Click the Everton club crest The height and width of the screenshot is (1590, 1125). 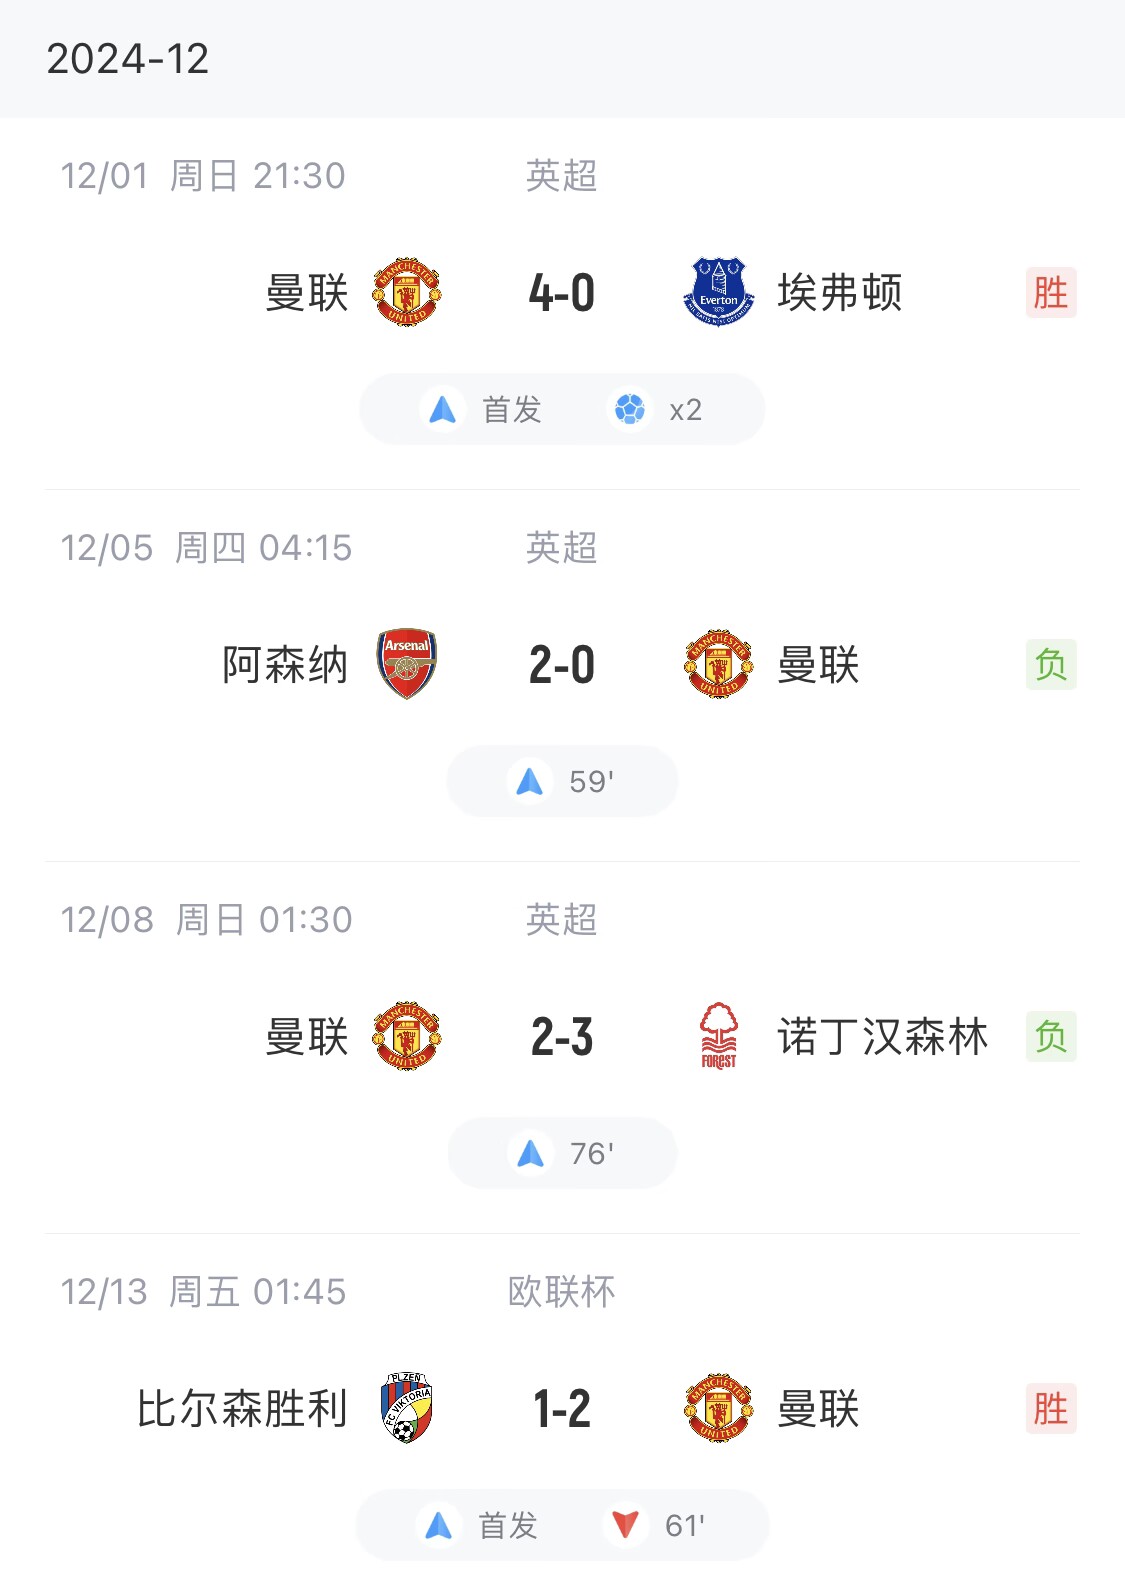(718, 292)
